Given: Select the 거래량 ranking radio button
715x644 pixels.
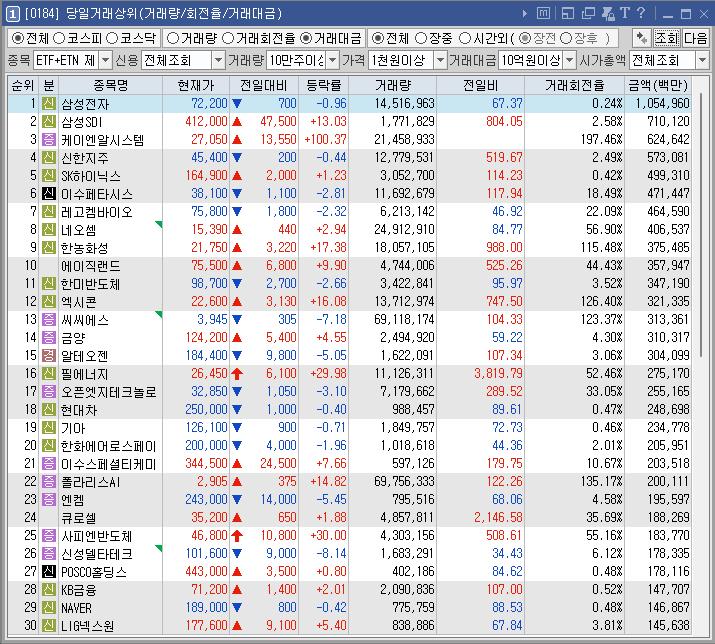Looking at the screenshot, I should click(173, 38).
